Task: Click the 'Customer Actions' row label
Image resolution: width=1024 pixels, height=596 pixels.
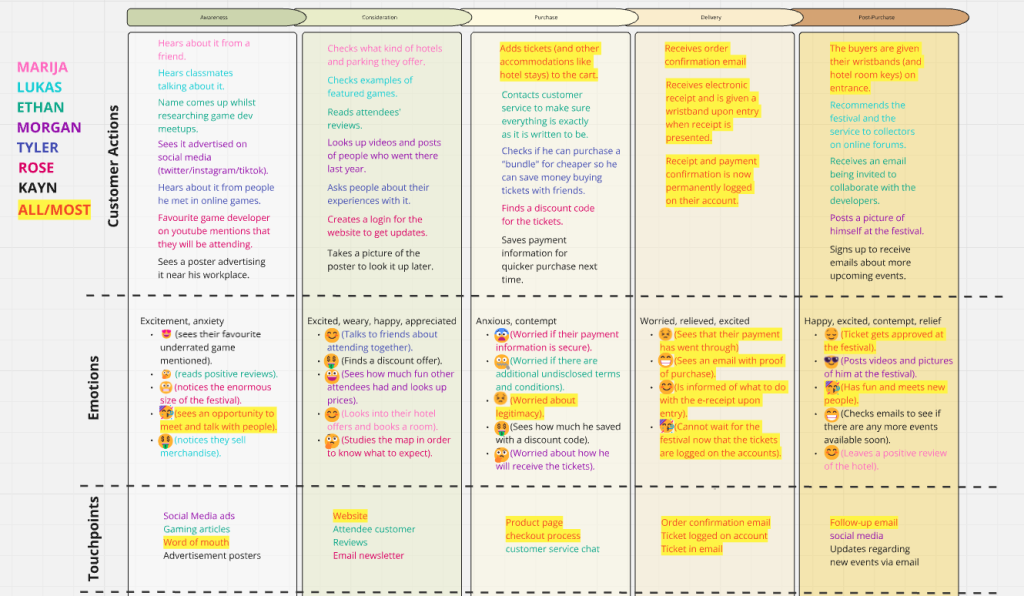Action: tap(113, 165)
